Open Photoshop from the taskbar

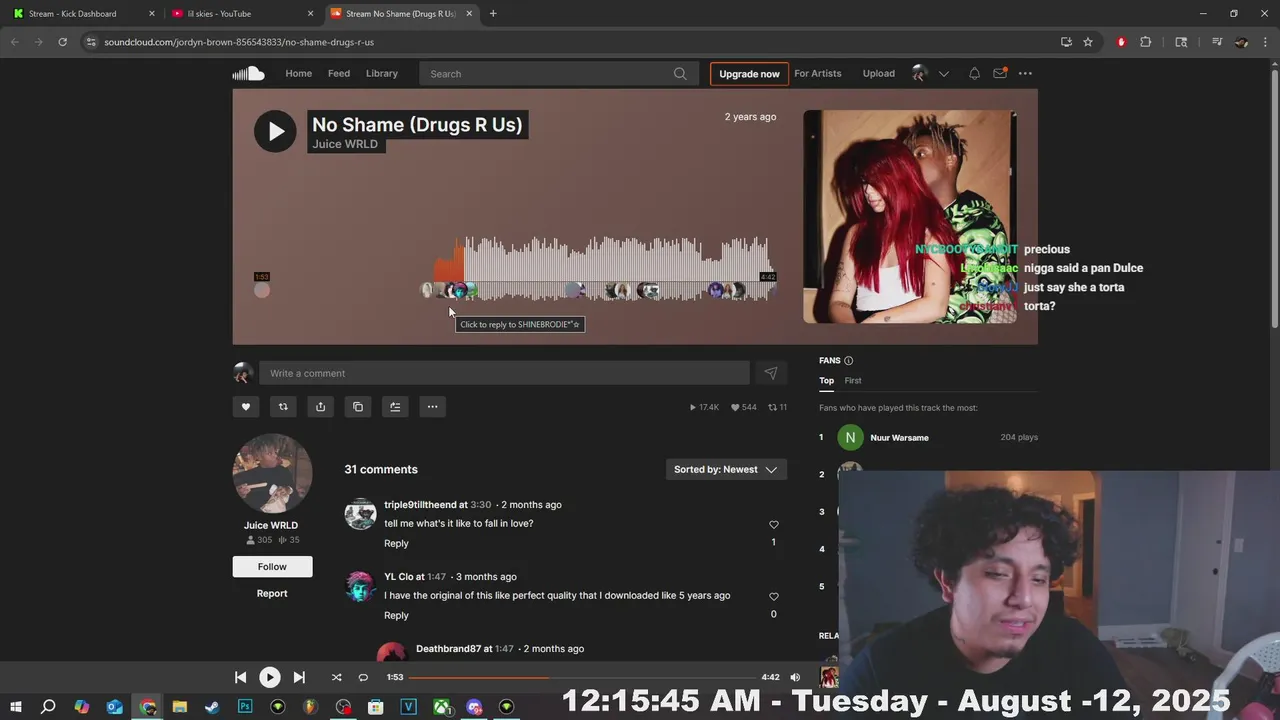coord(245,707)
